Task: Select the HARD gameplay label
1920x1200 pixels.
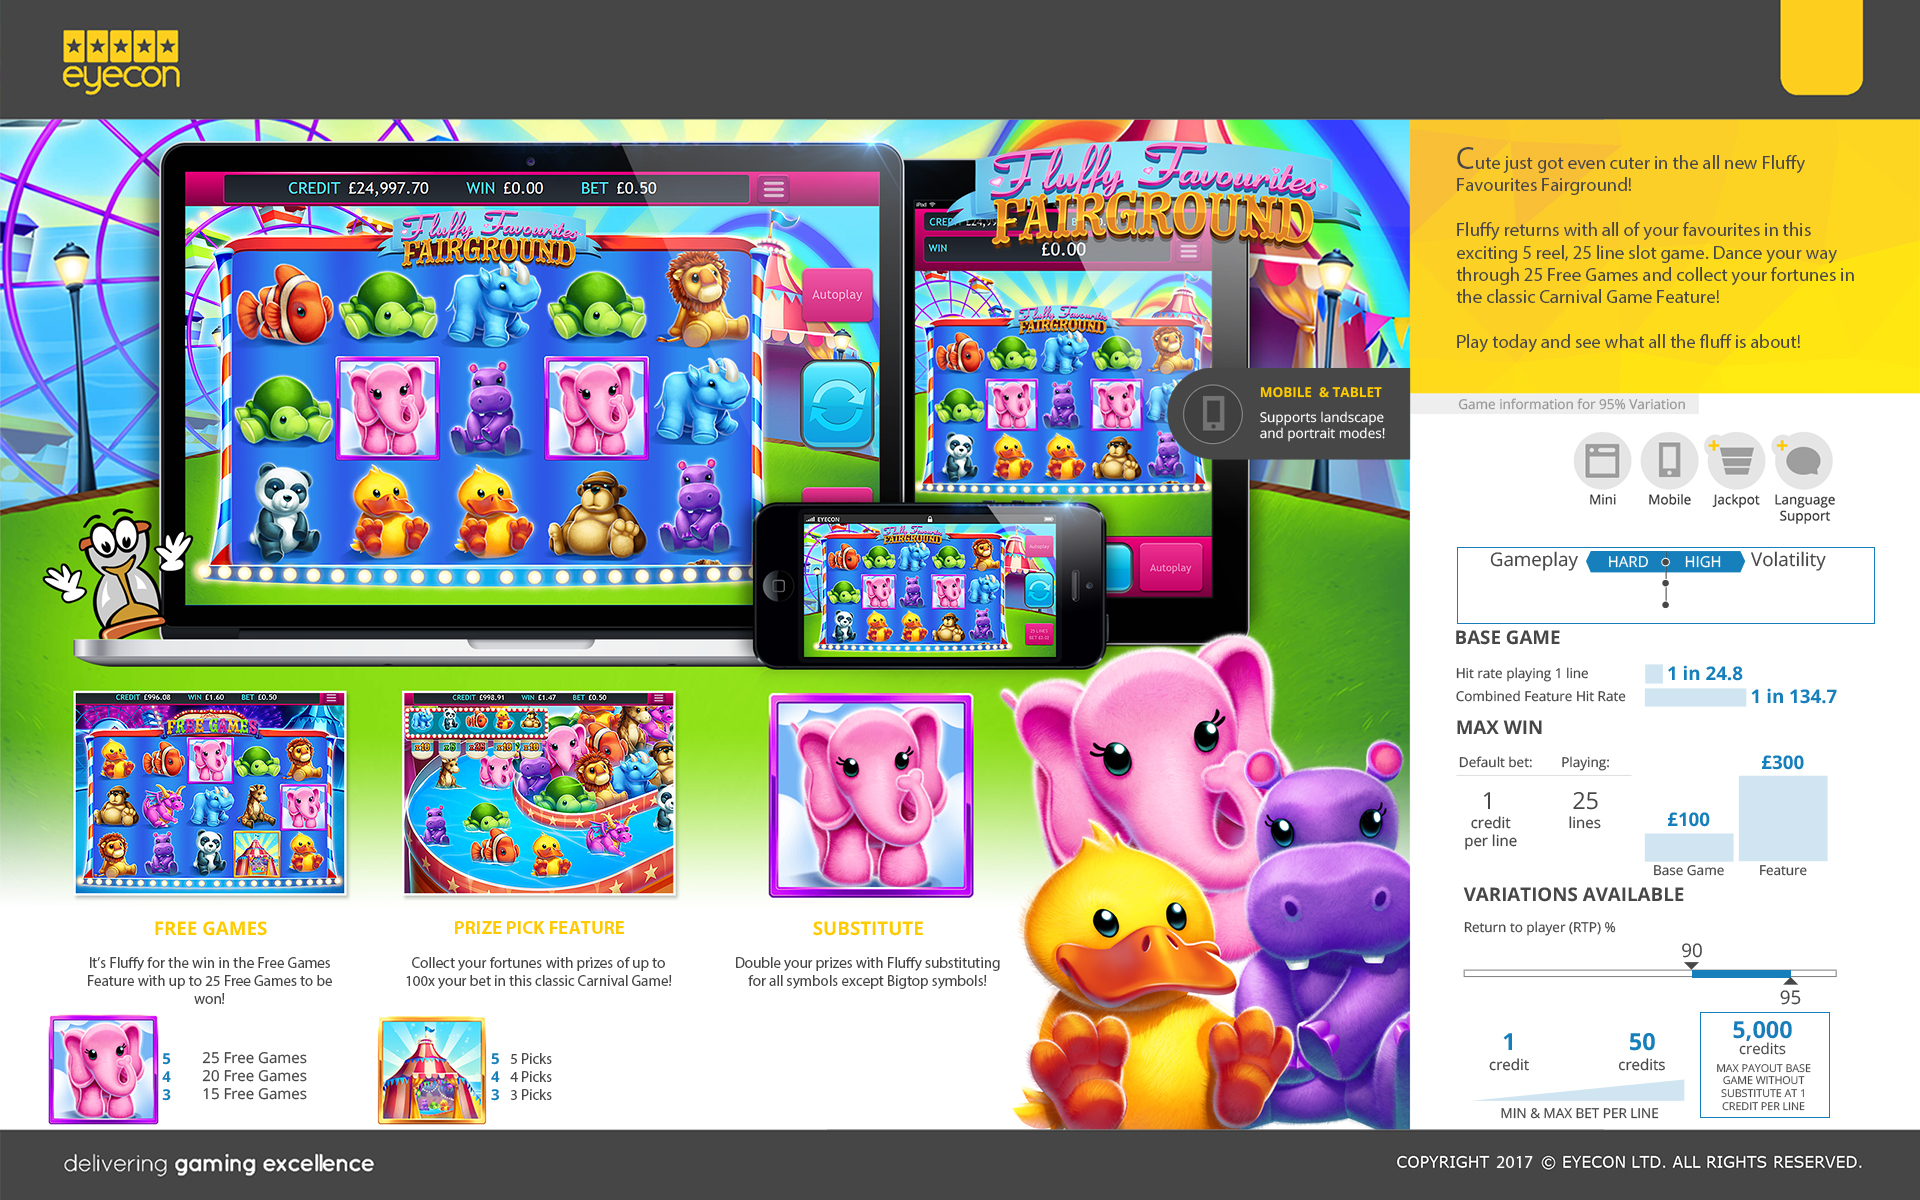Action: pos(1627,562)
